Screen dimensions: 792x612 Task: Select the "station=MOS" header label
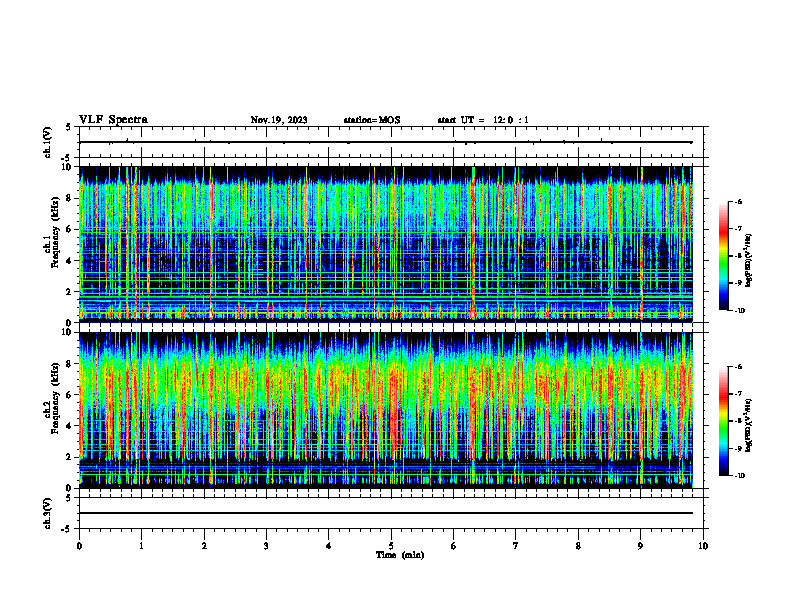pos(372,120)
